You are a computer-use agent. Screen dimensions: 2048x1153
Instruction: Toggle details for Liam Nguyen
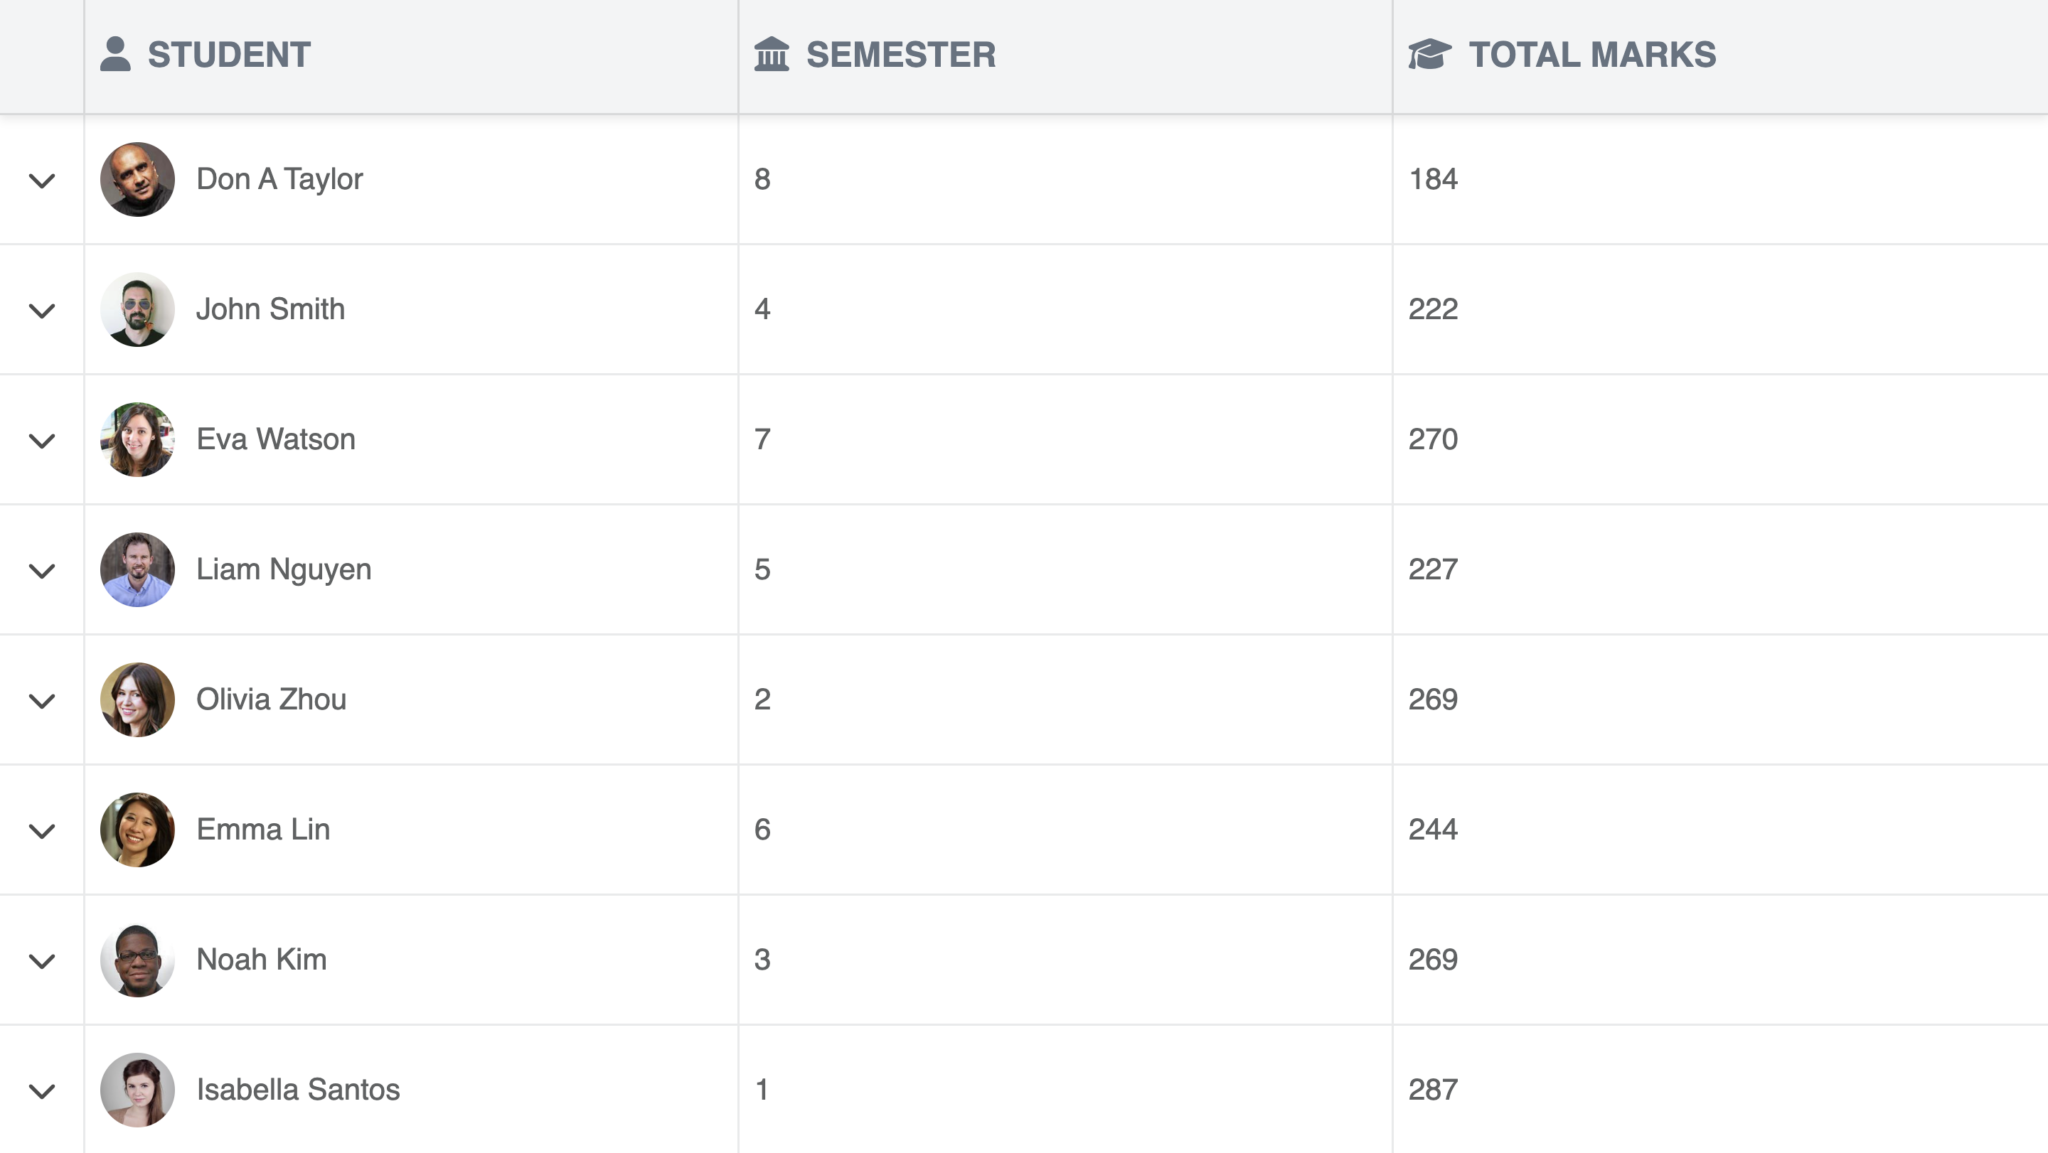point(42,570)
